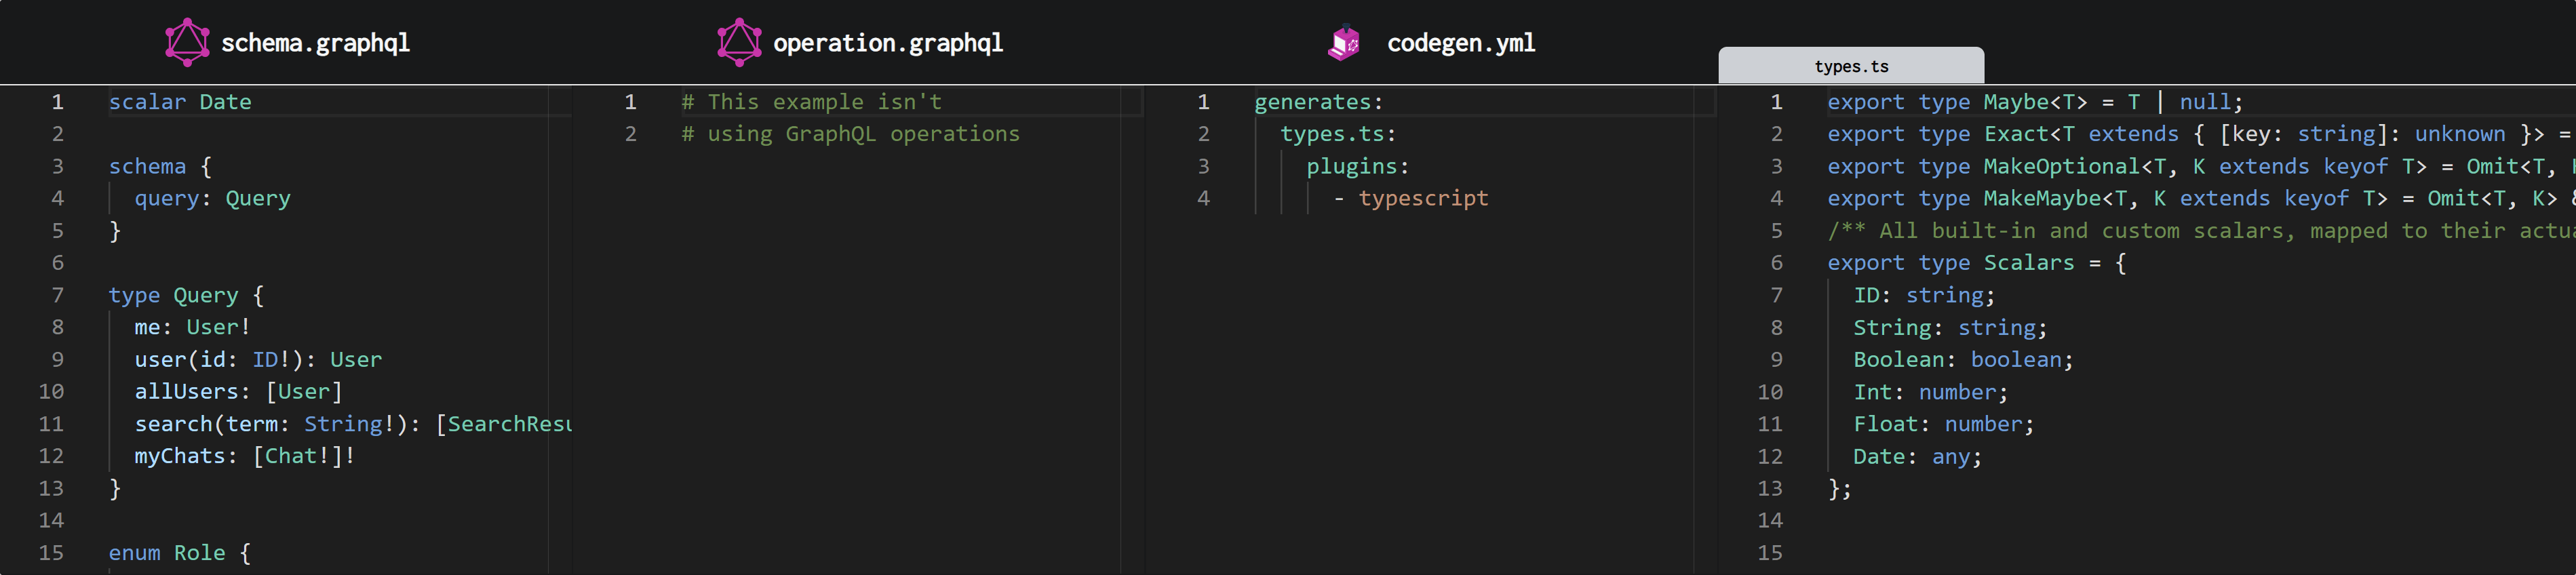Click the "plugins:" key in codegen.yml
This screenshot has height=575, width=2576.
[x=1356, y=166]
